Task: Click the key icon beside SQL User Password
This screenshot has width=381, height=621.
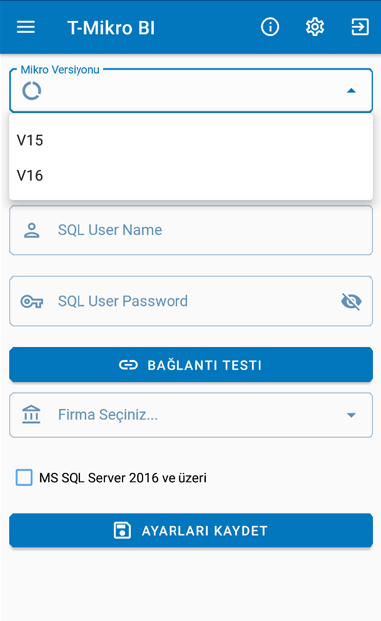Action: point(32,301)
